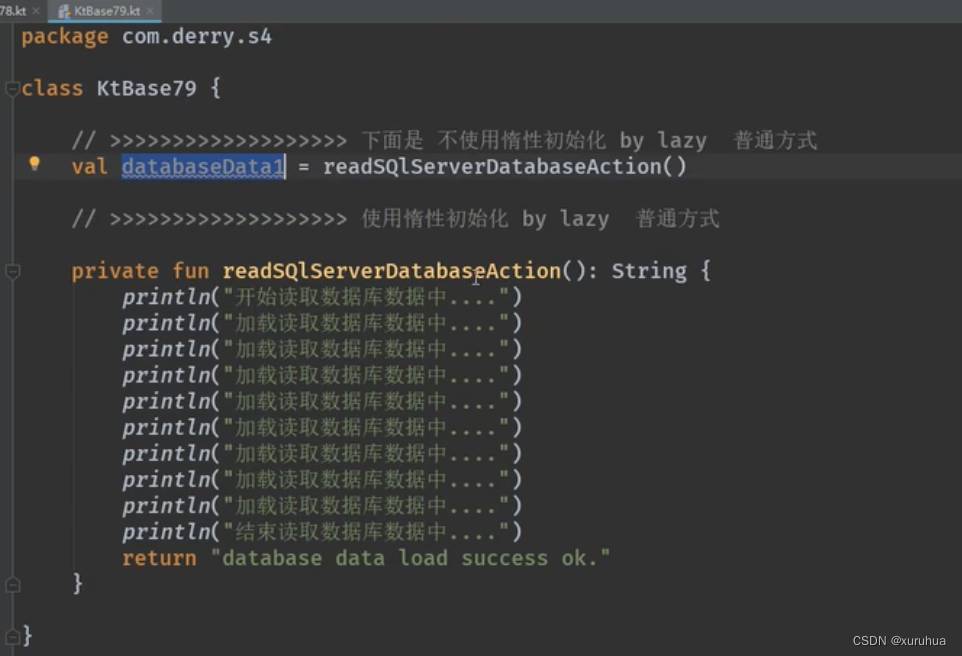Click the second comment beginning 使用惰性初始化 by lazy
This screenshot has width=962, height=656.
click(395, 218)
